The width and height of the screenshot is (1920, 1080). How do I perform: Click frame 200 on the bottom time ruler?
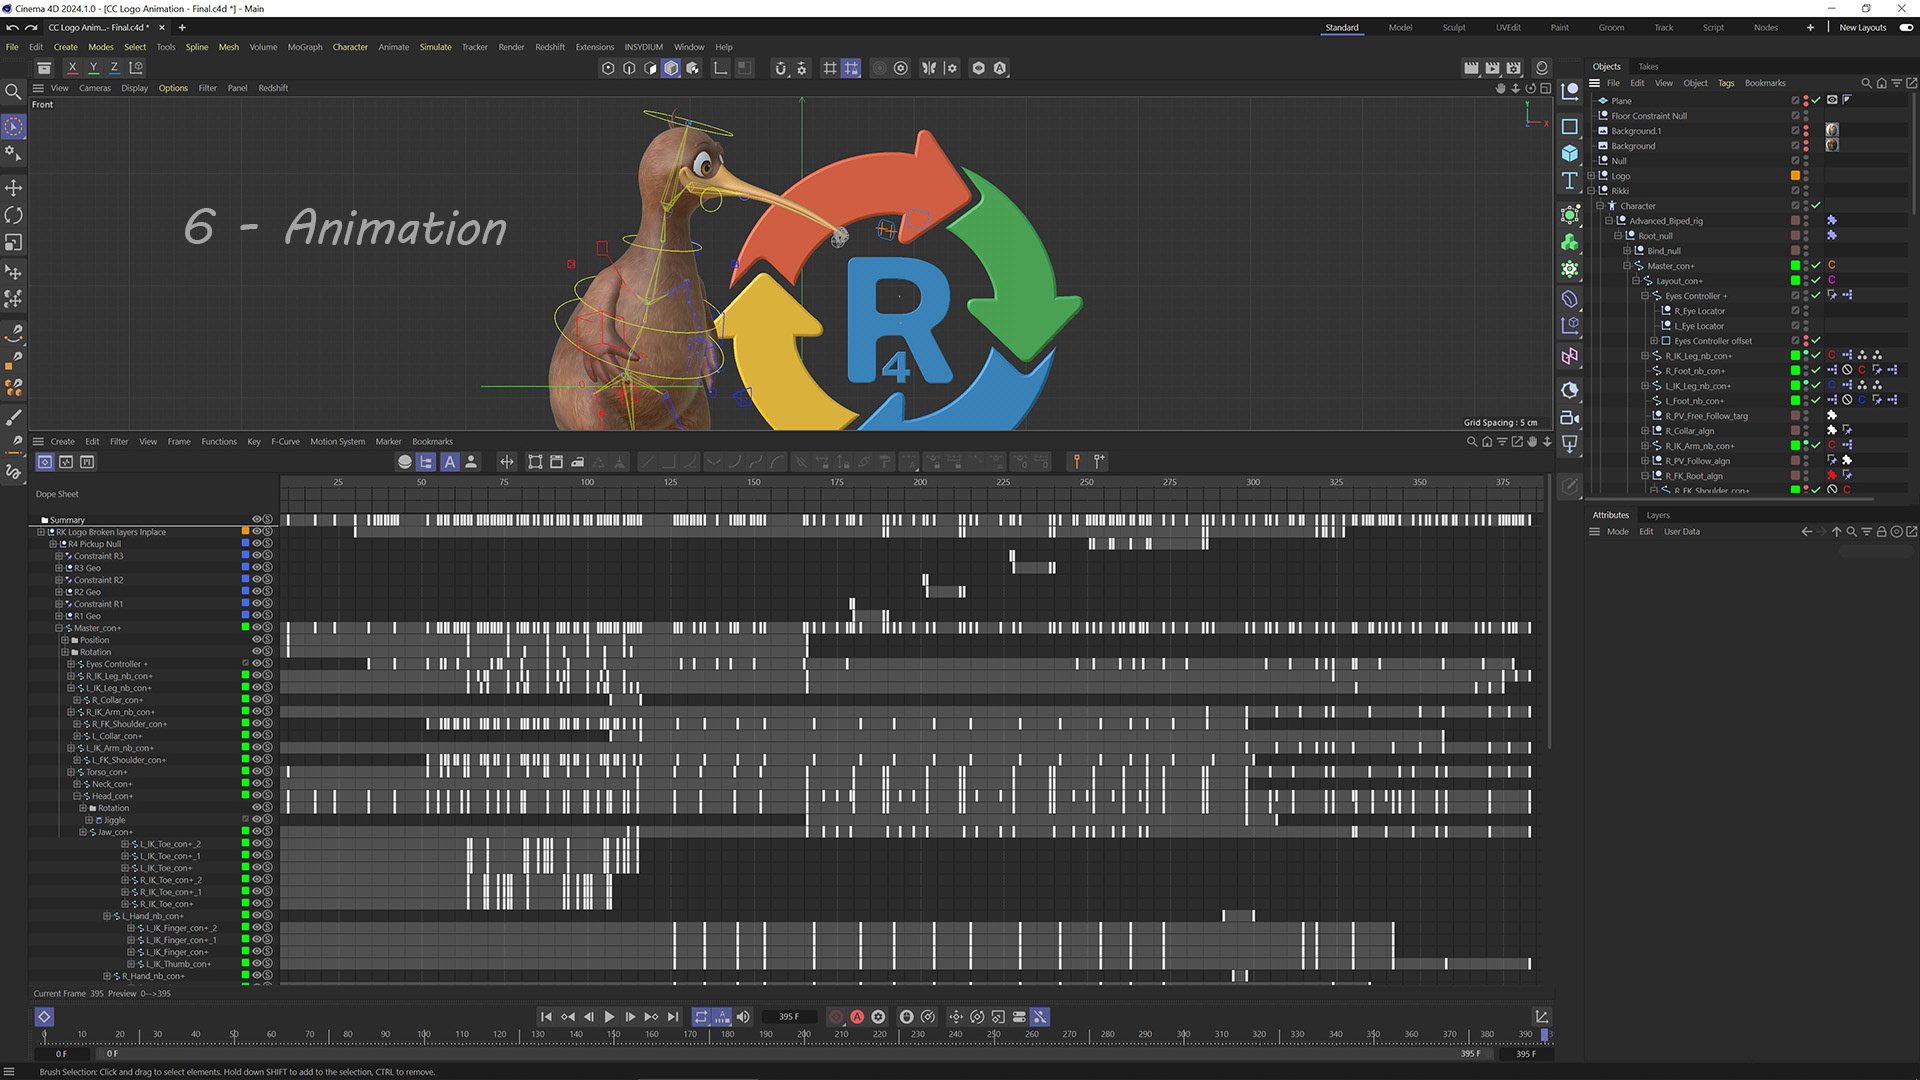[803, 1034]
